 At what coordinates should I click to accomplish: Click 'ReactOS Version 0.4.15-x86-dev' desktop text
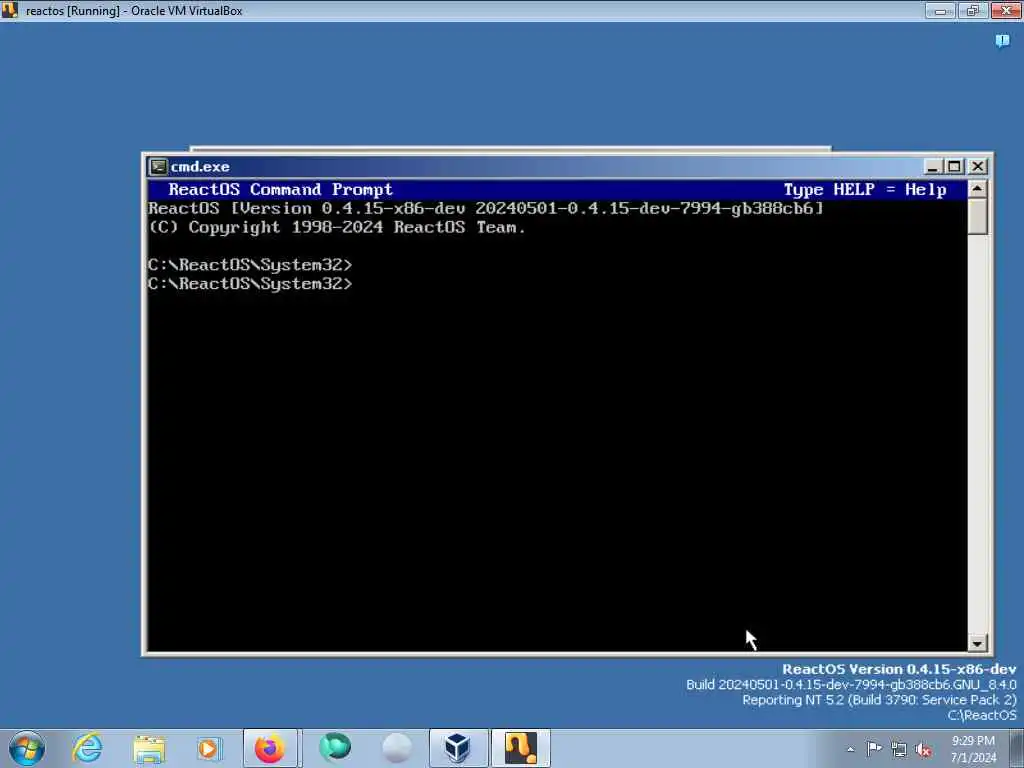899,669
